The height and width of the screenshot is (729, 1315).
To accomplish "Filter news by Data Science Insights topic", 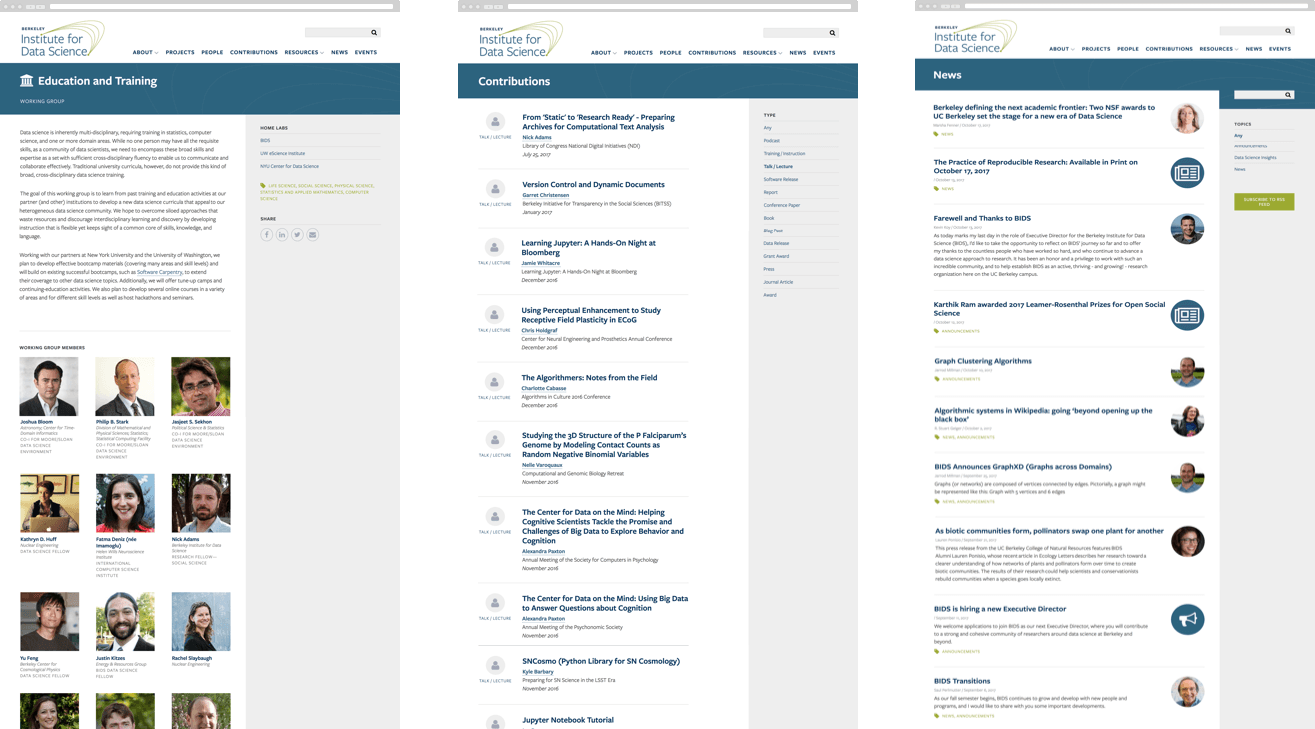I will [x=1255, y=157].
